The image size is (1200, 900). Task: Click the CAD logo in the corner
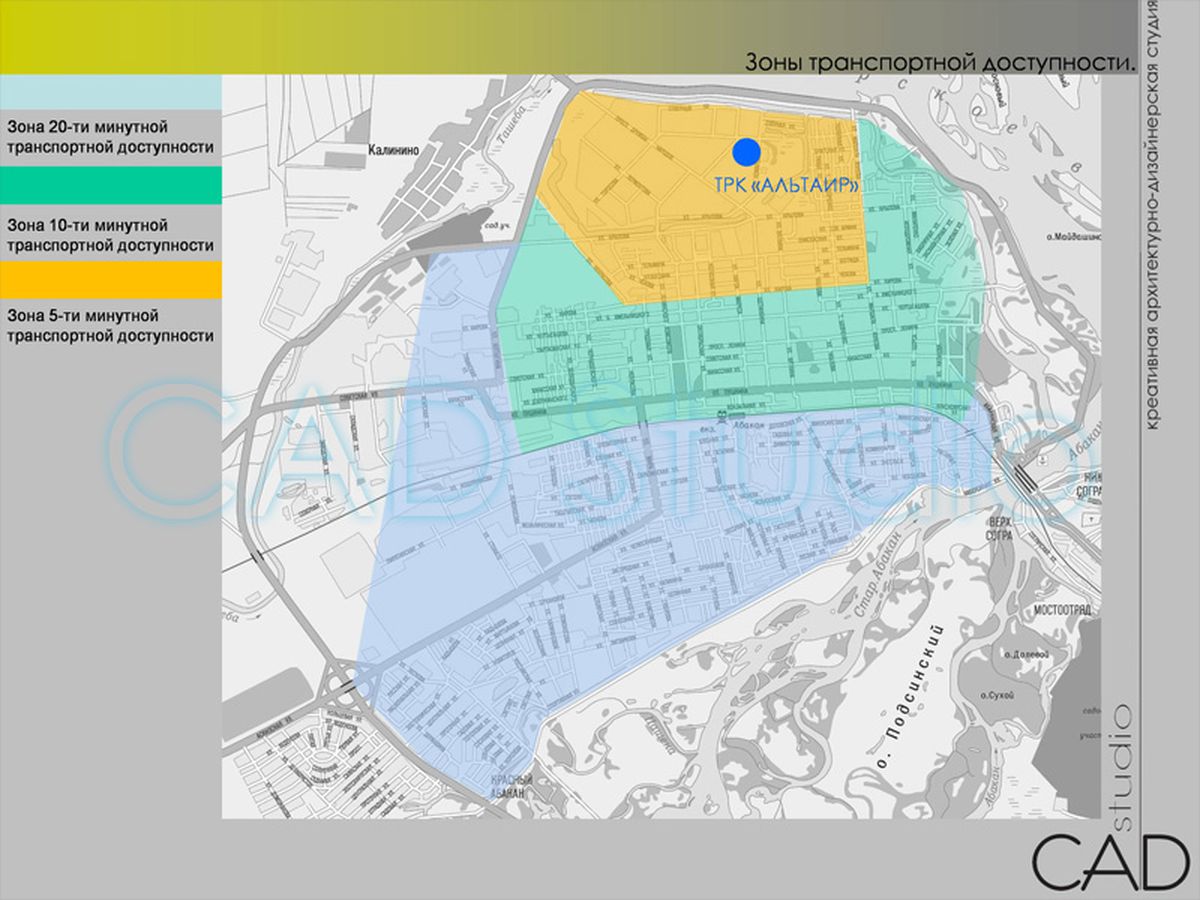[1110, 860]
